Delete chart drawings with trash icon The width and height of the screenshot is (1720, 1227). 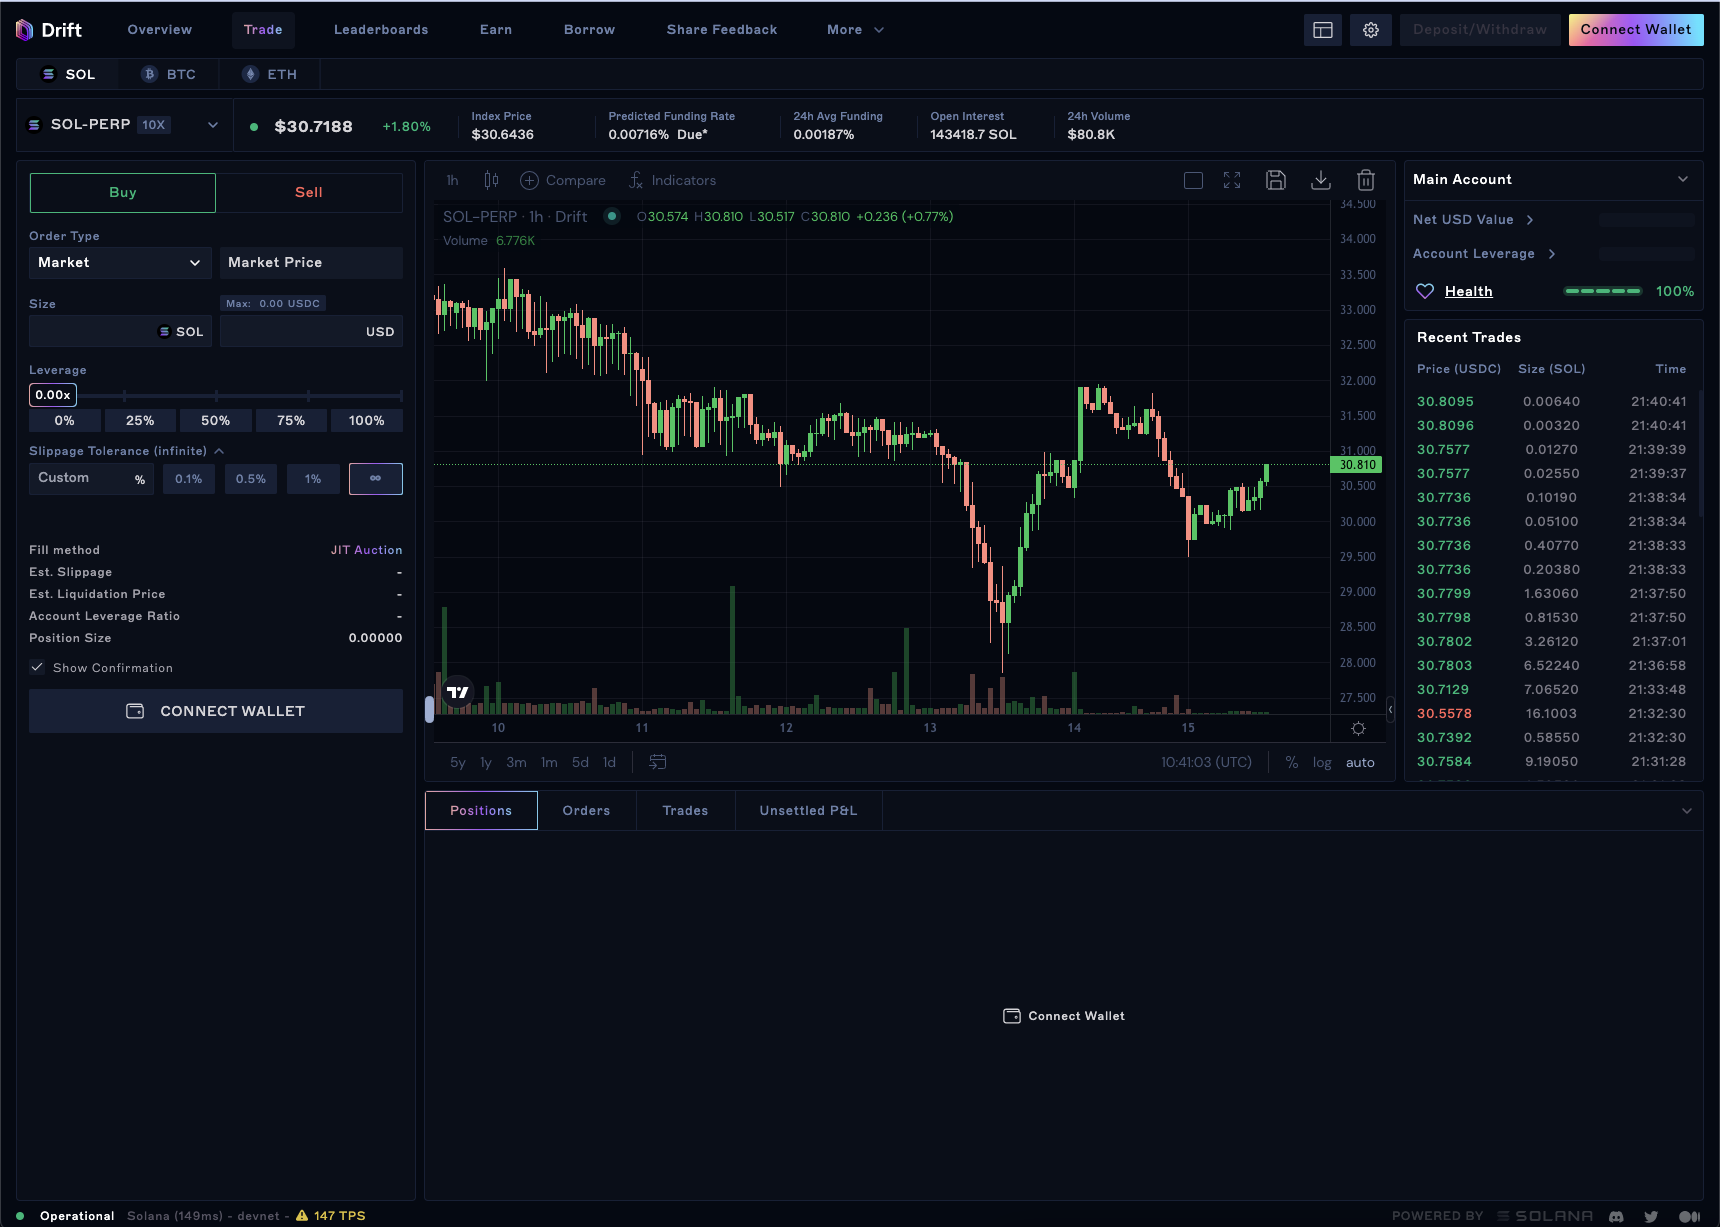[1366, 180]
